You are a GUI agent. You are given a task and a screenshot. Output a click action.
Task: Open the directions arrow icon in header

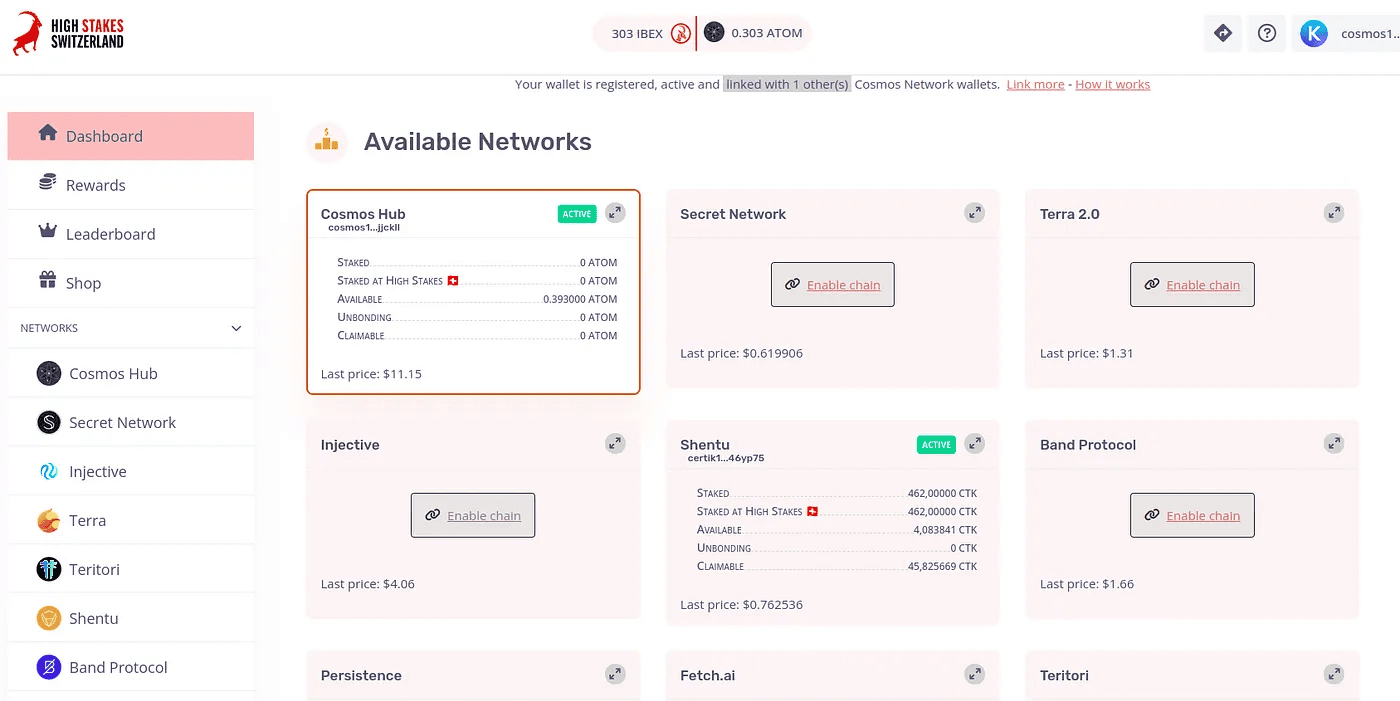(1223, 33)
